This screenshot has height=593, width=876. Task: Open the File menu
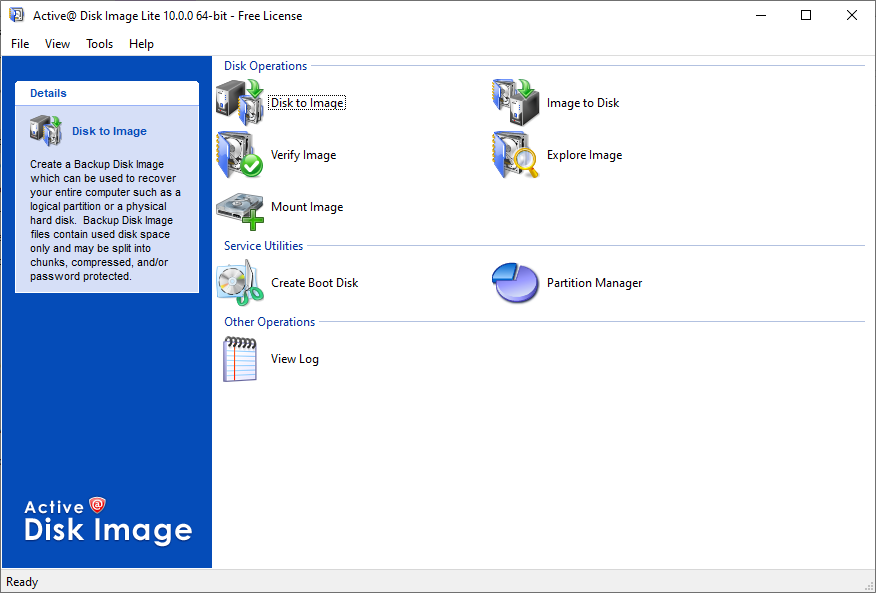click(x=20, y=44)
